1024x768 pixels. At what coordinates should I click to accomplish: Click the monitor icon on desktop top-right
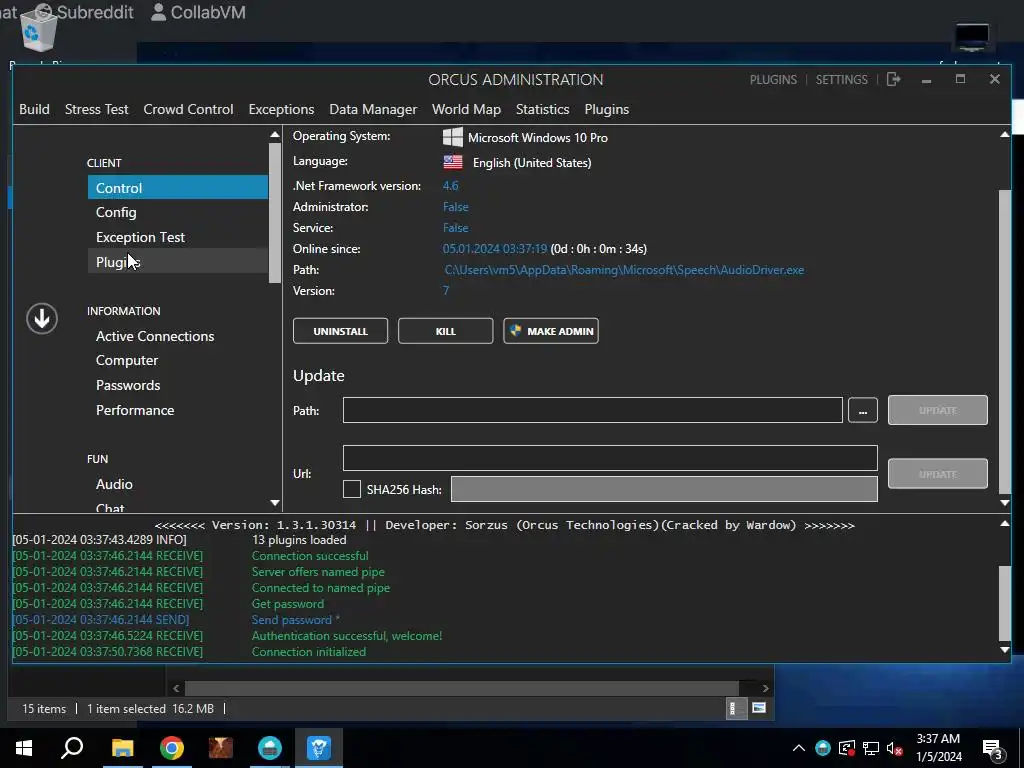(x=972, y=37)
